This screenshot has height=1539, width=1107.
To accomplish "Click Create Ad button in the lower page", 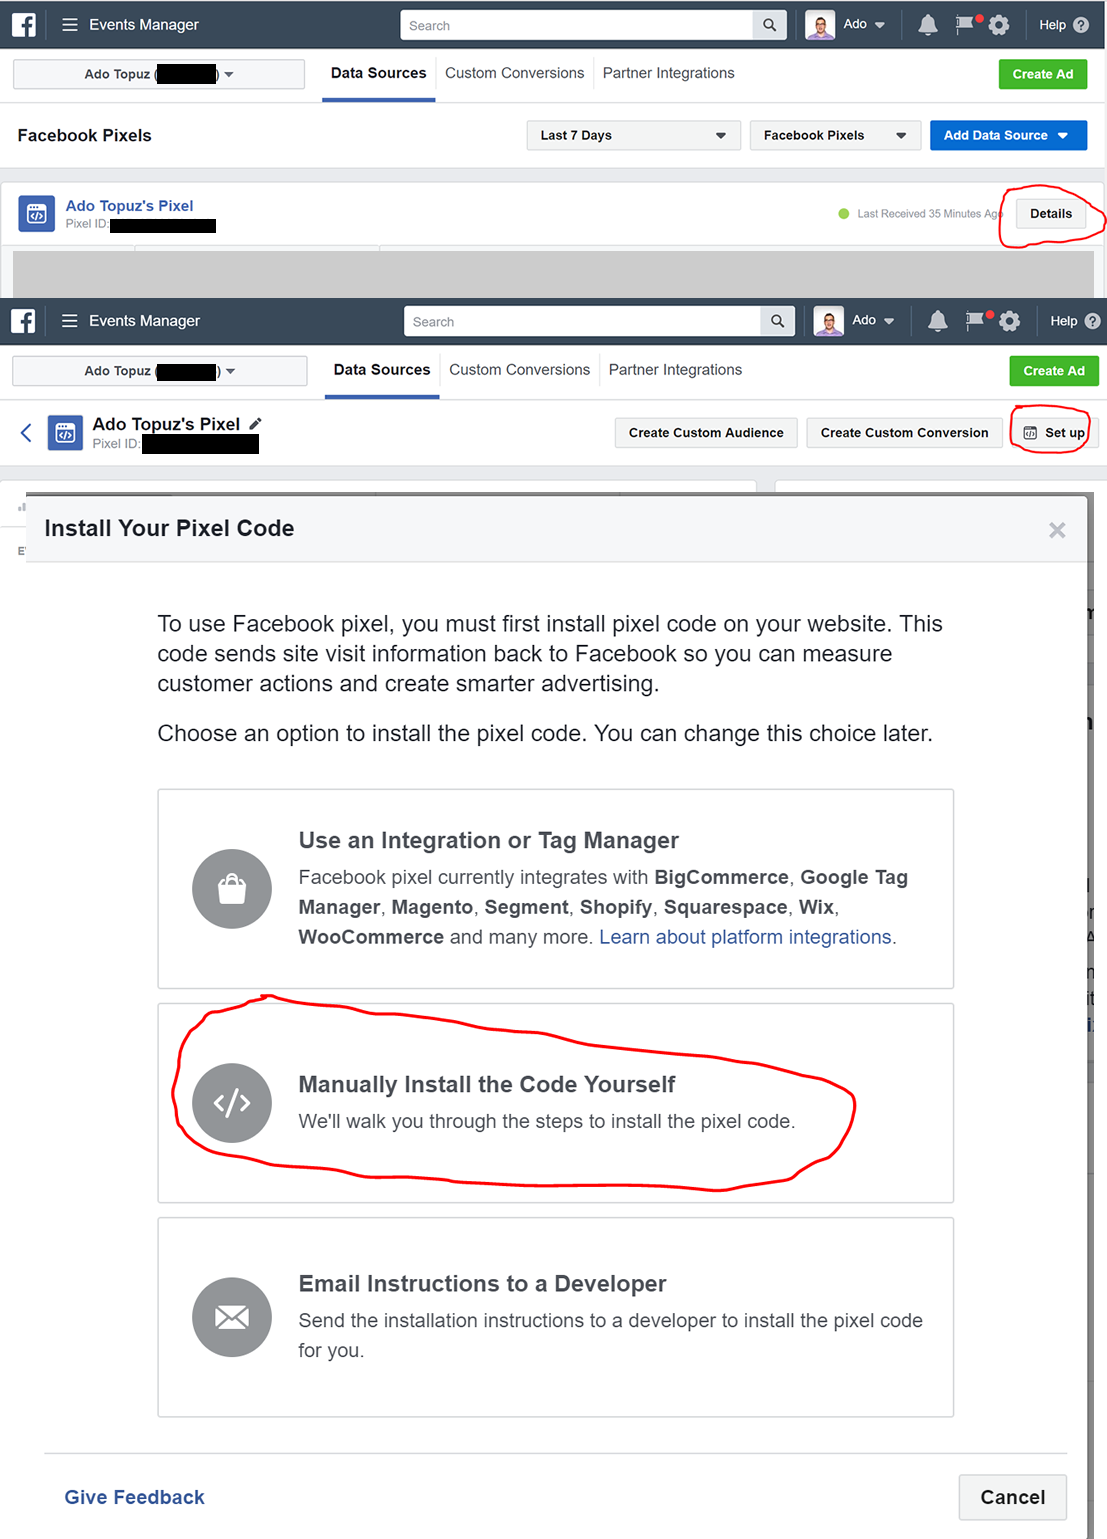I will tap(1054, 371).
